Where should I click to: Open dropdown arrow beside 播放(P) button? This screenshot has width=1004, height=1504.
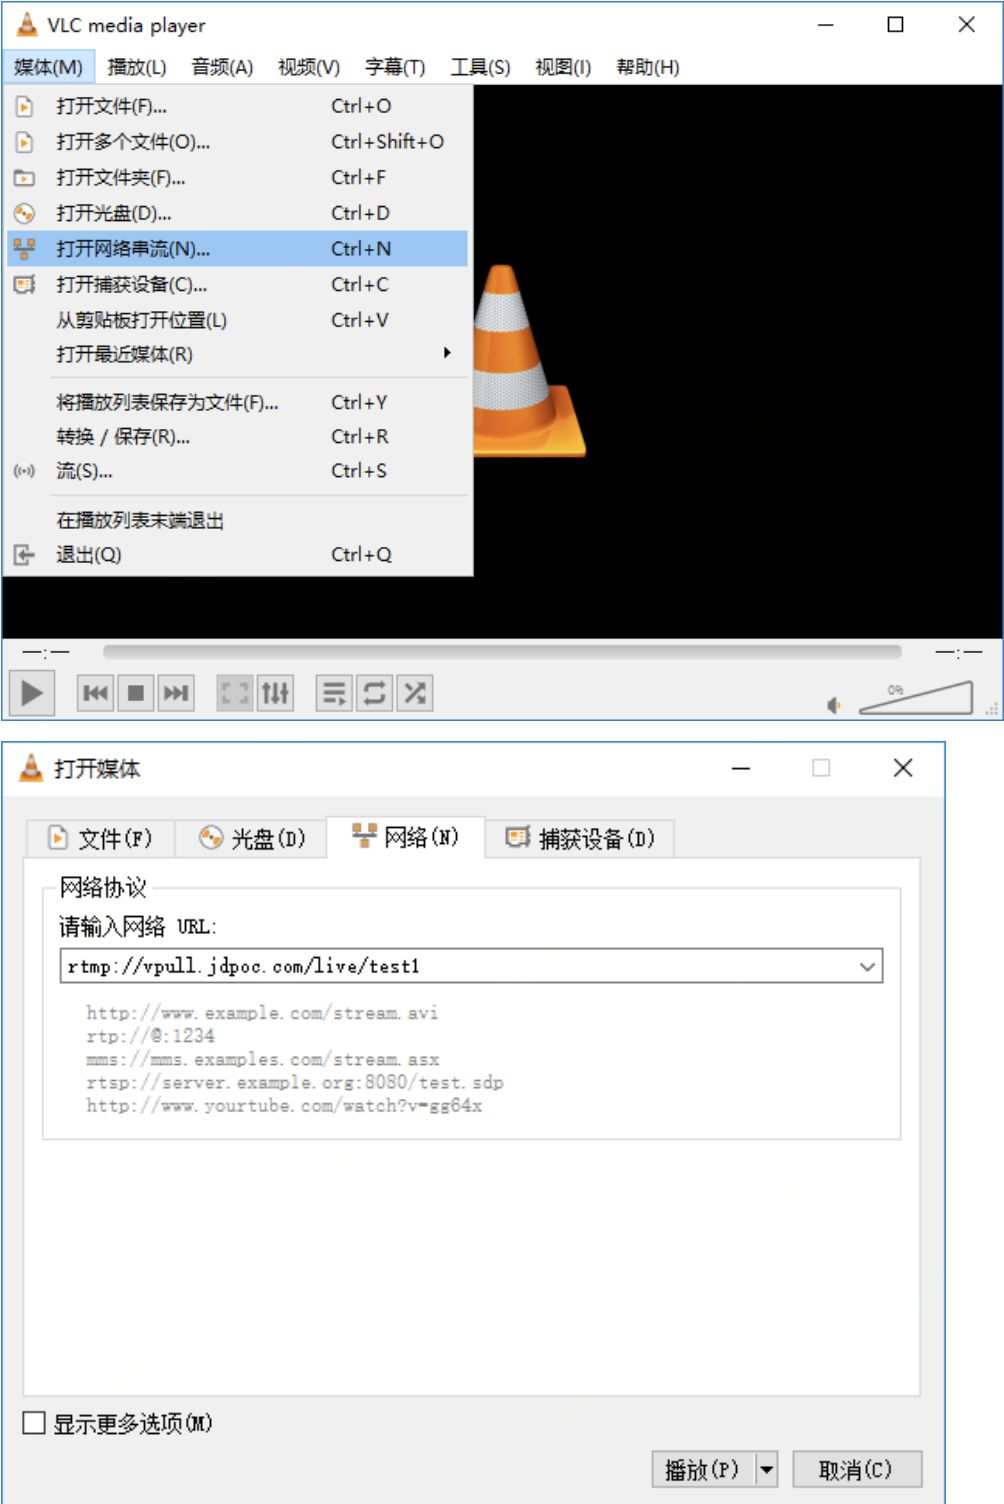click(767, 1470)
